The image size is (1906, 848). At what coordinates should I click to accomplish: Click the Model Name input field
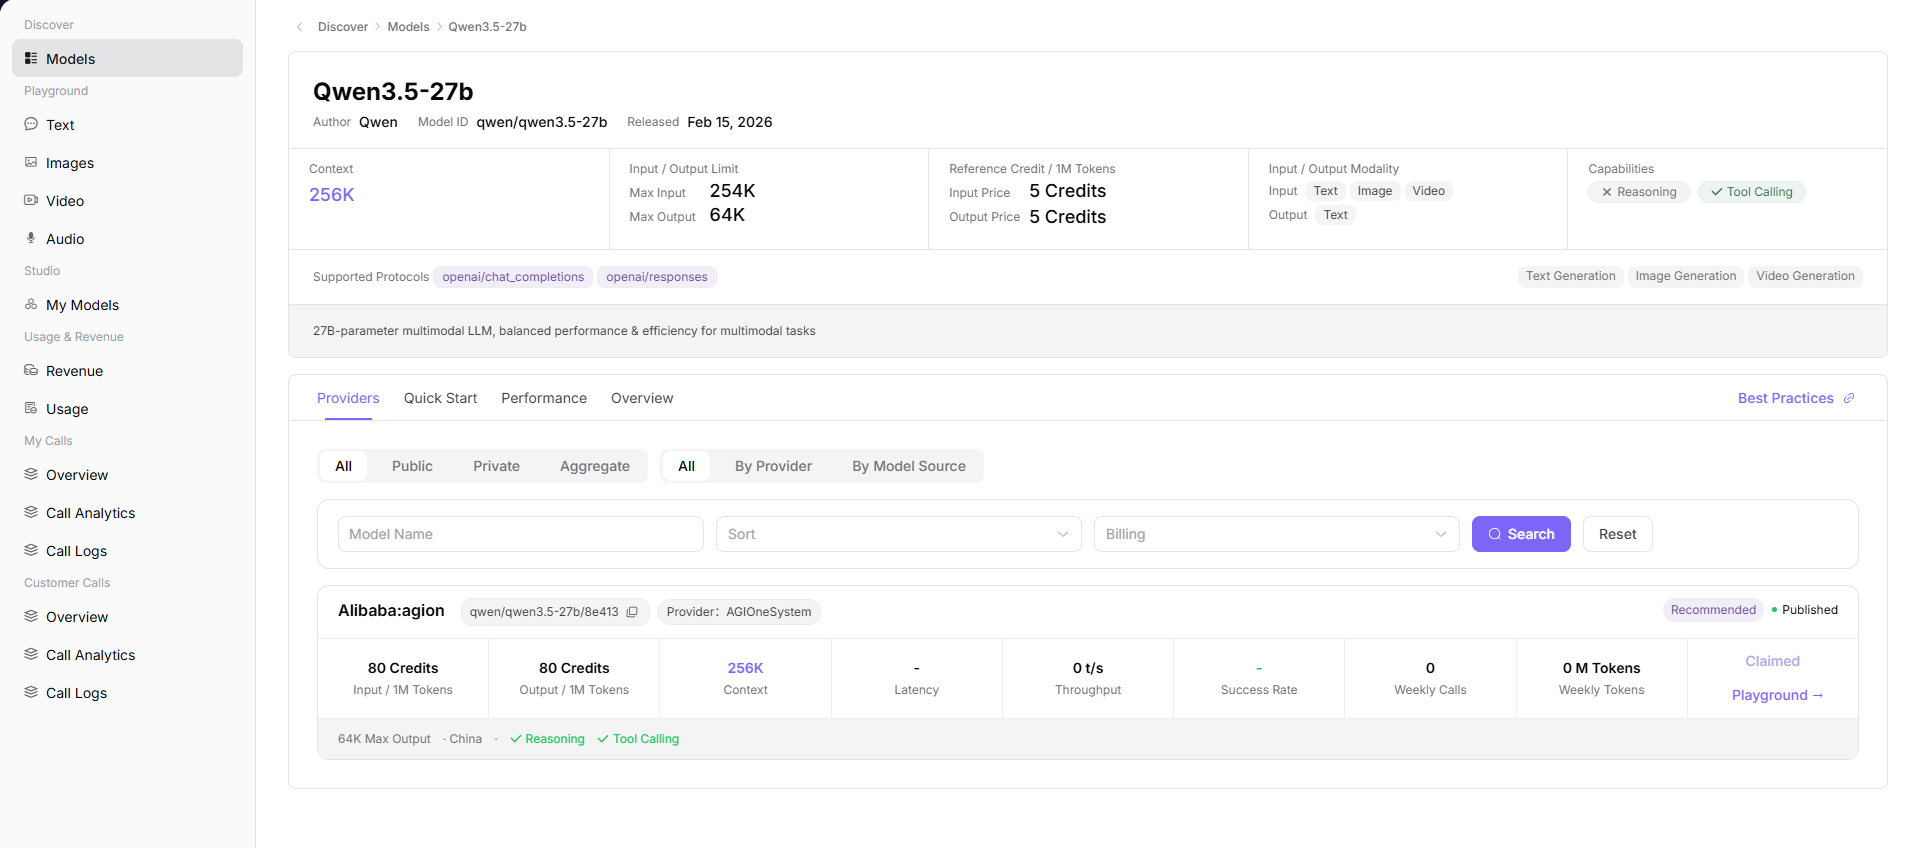pos(521,534)
